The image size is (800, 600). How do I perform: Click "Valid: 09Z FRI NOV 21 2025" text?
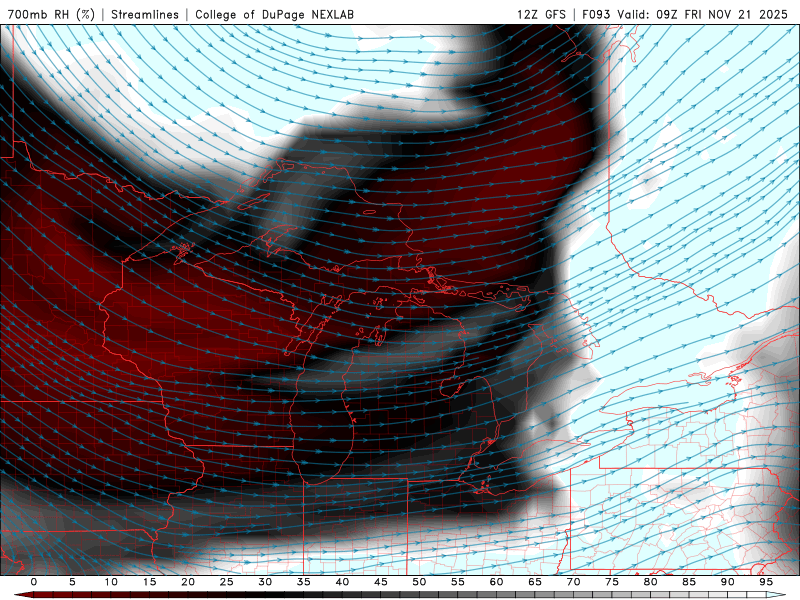coord(703,14)
